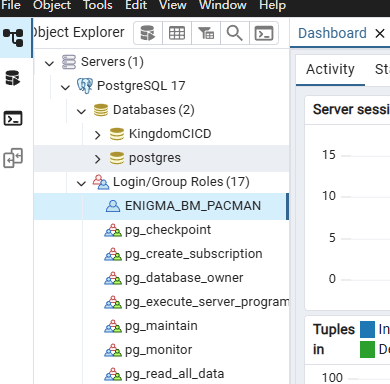The height and width of the screenshot is (384, 390).
Task: Open the Window menu
Action: click(223, 5)
